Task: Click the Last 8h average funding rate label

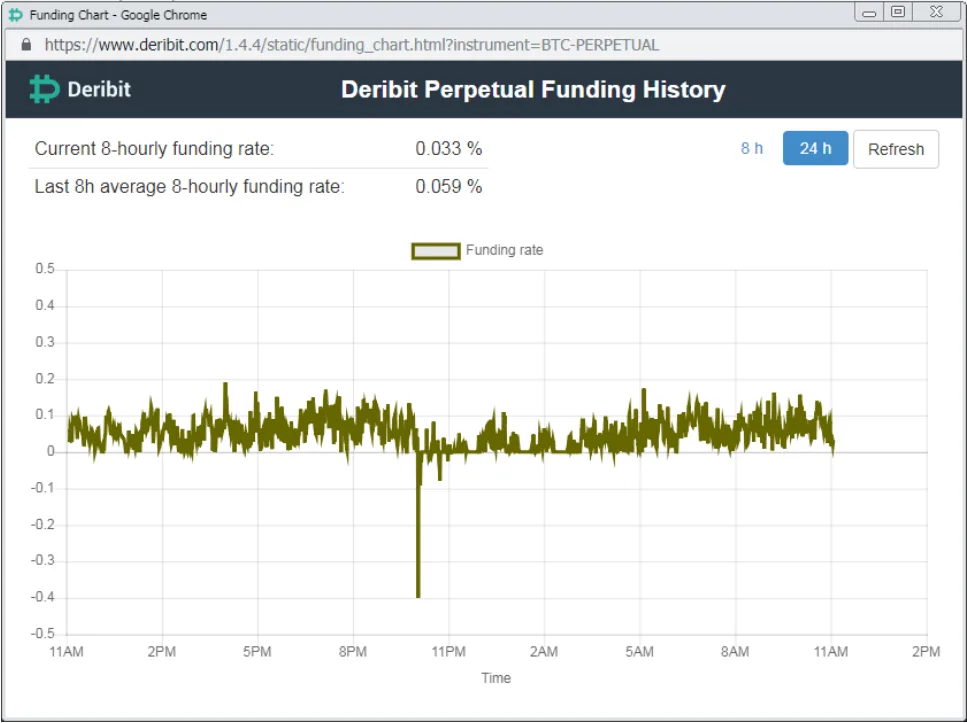Action: tap(189, 186)
